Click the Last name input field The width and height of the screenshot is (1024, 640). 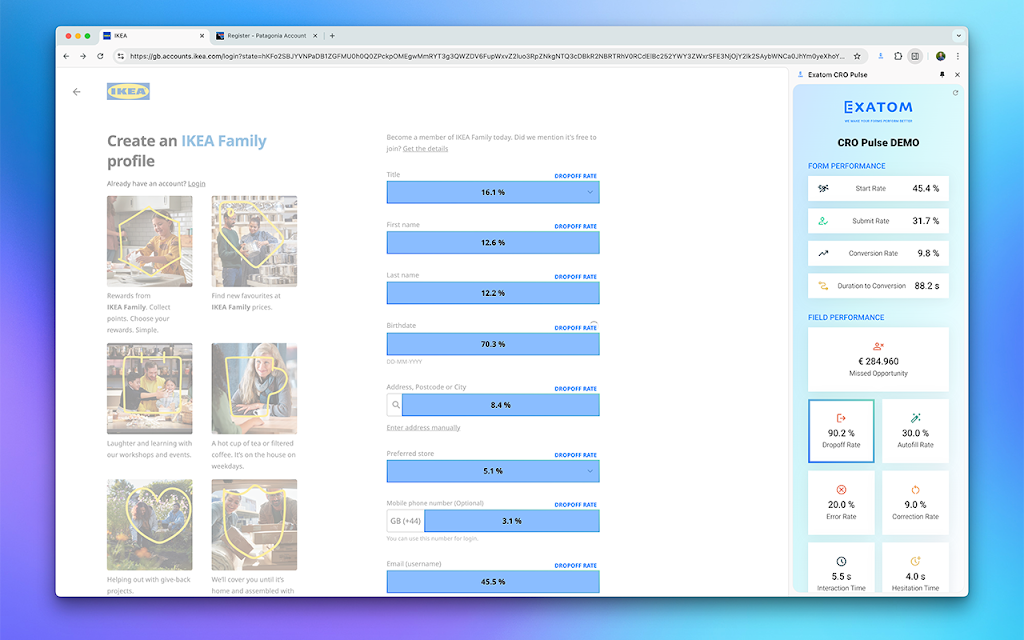click(x=493, y=293)
